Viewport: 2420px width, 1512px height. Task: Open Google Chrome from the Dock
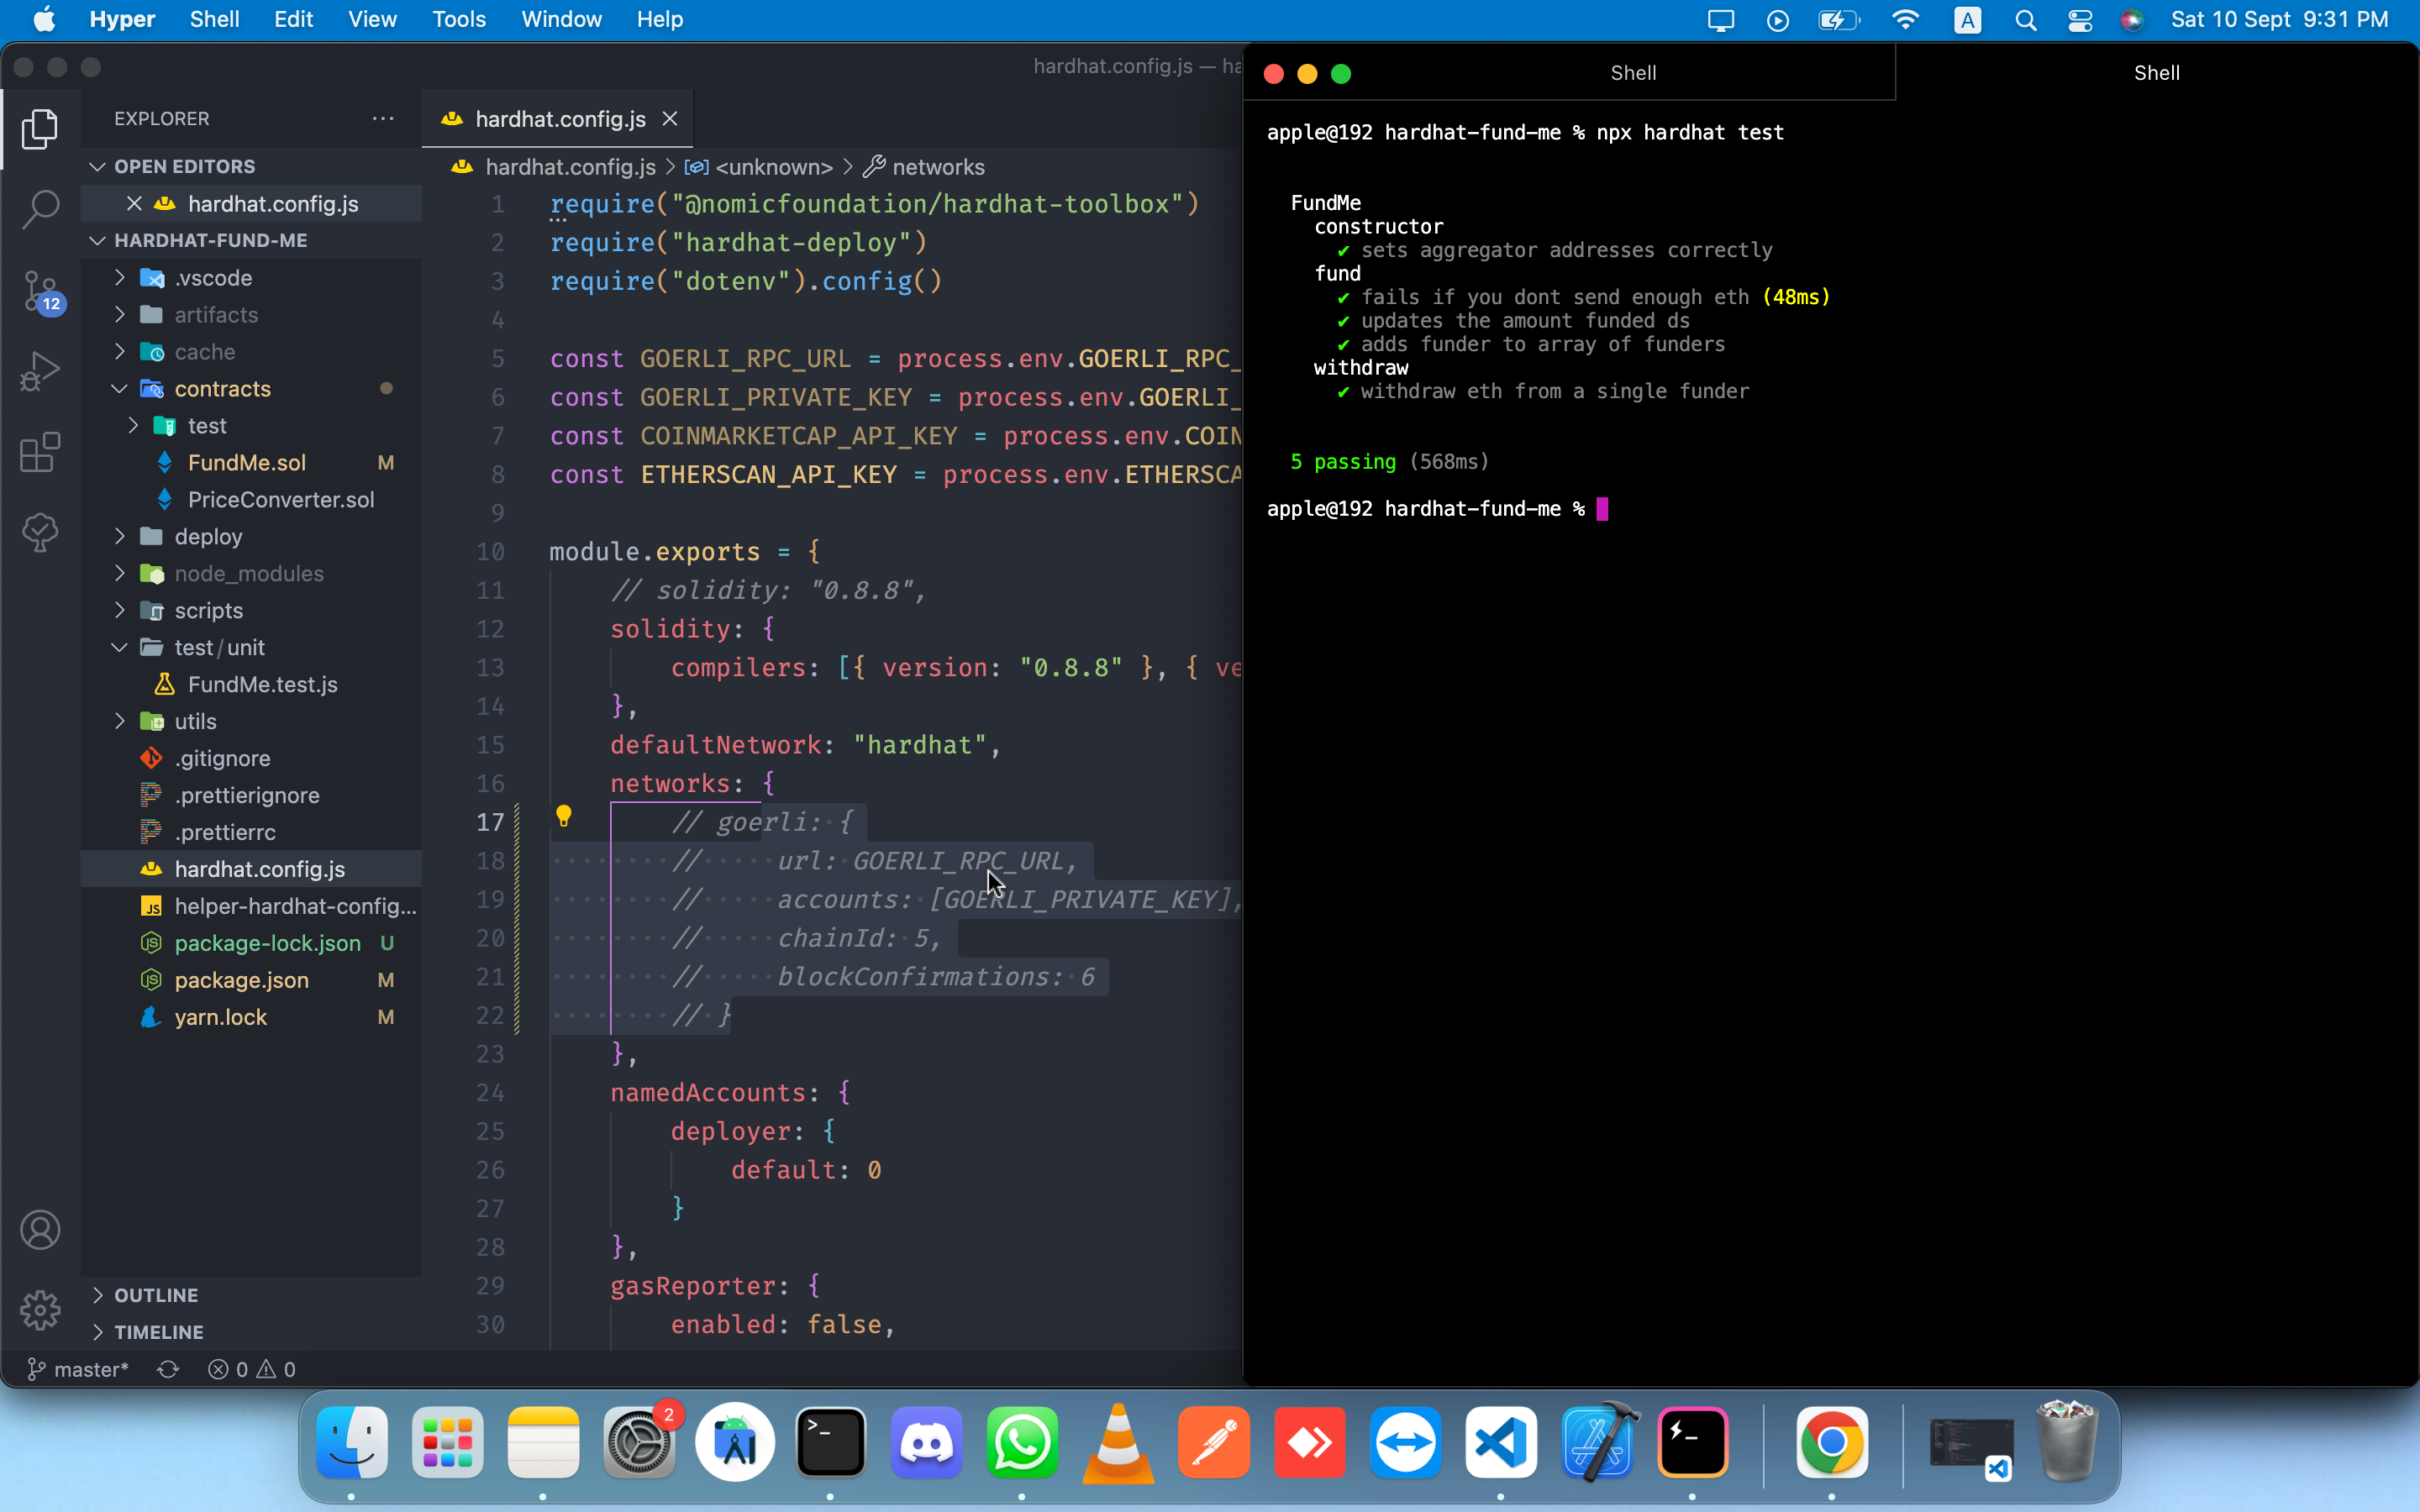[1831, 1442]
